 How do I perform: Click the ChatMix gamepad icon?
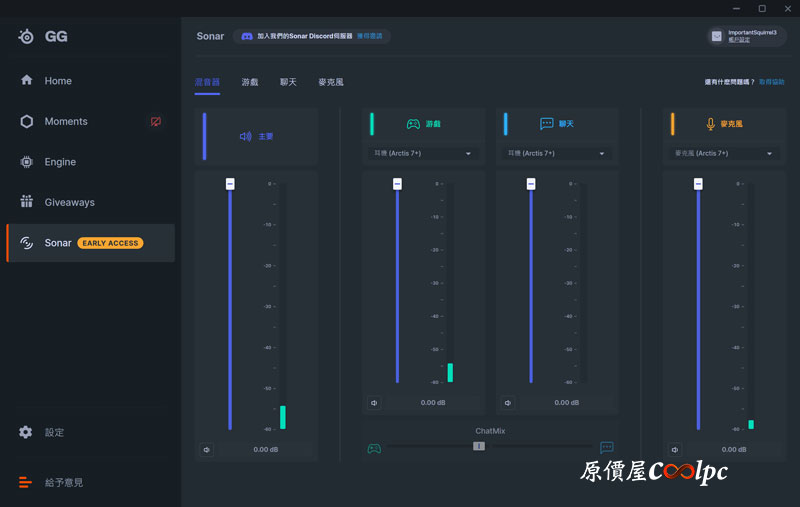(374, 448)
